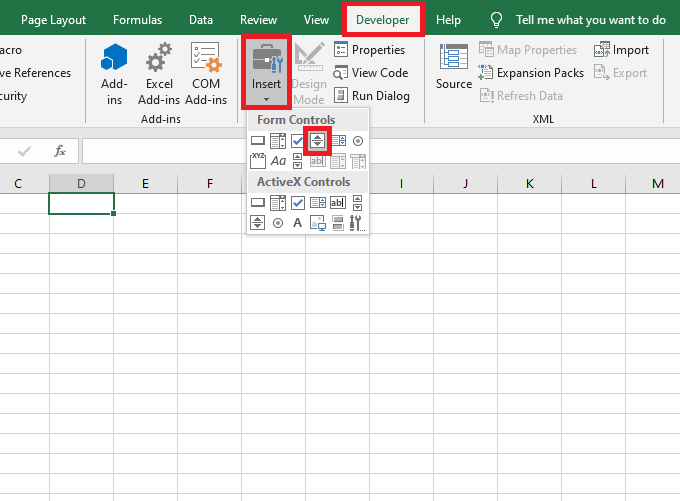Click Run Dialog
The height and width of the screenshot is (501, 680).
point(372,95)
